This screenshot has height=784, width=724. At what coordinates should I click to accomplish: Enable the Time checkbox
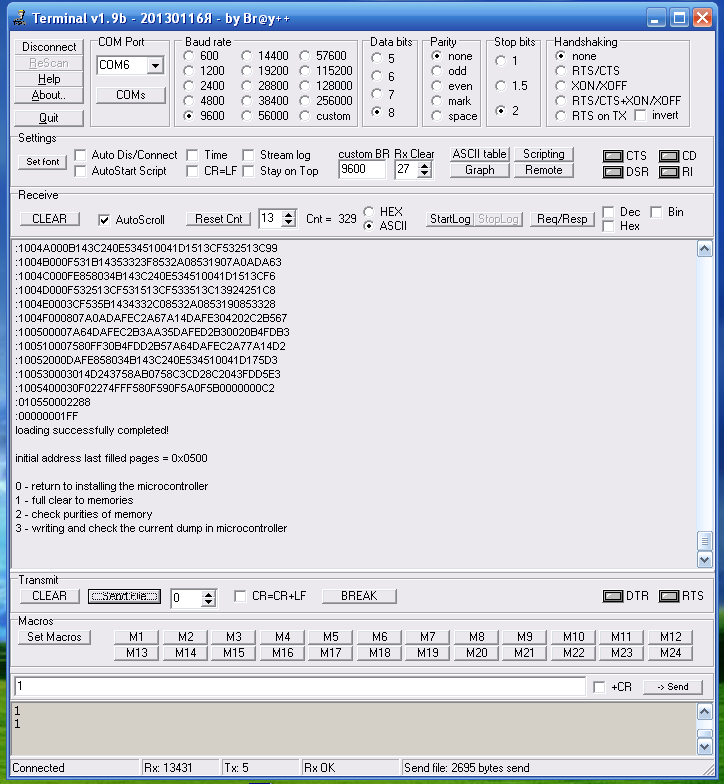click(x=192, y=155)
